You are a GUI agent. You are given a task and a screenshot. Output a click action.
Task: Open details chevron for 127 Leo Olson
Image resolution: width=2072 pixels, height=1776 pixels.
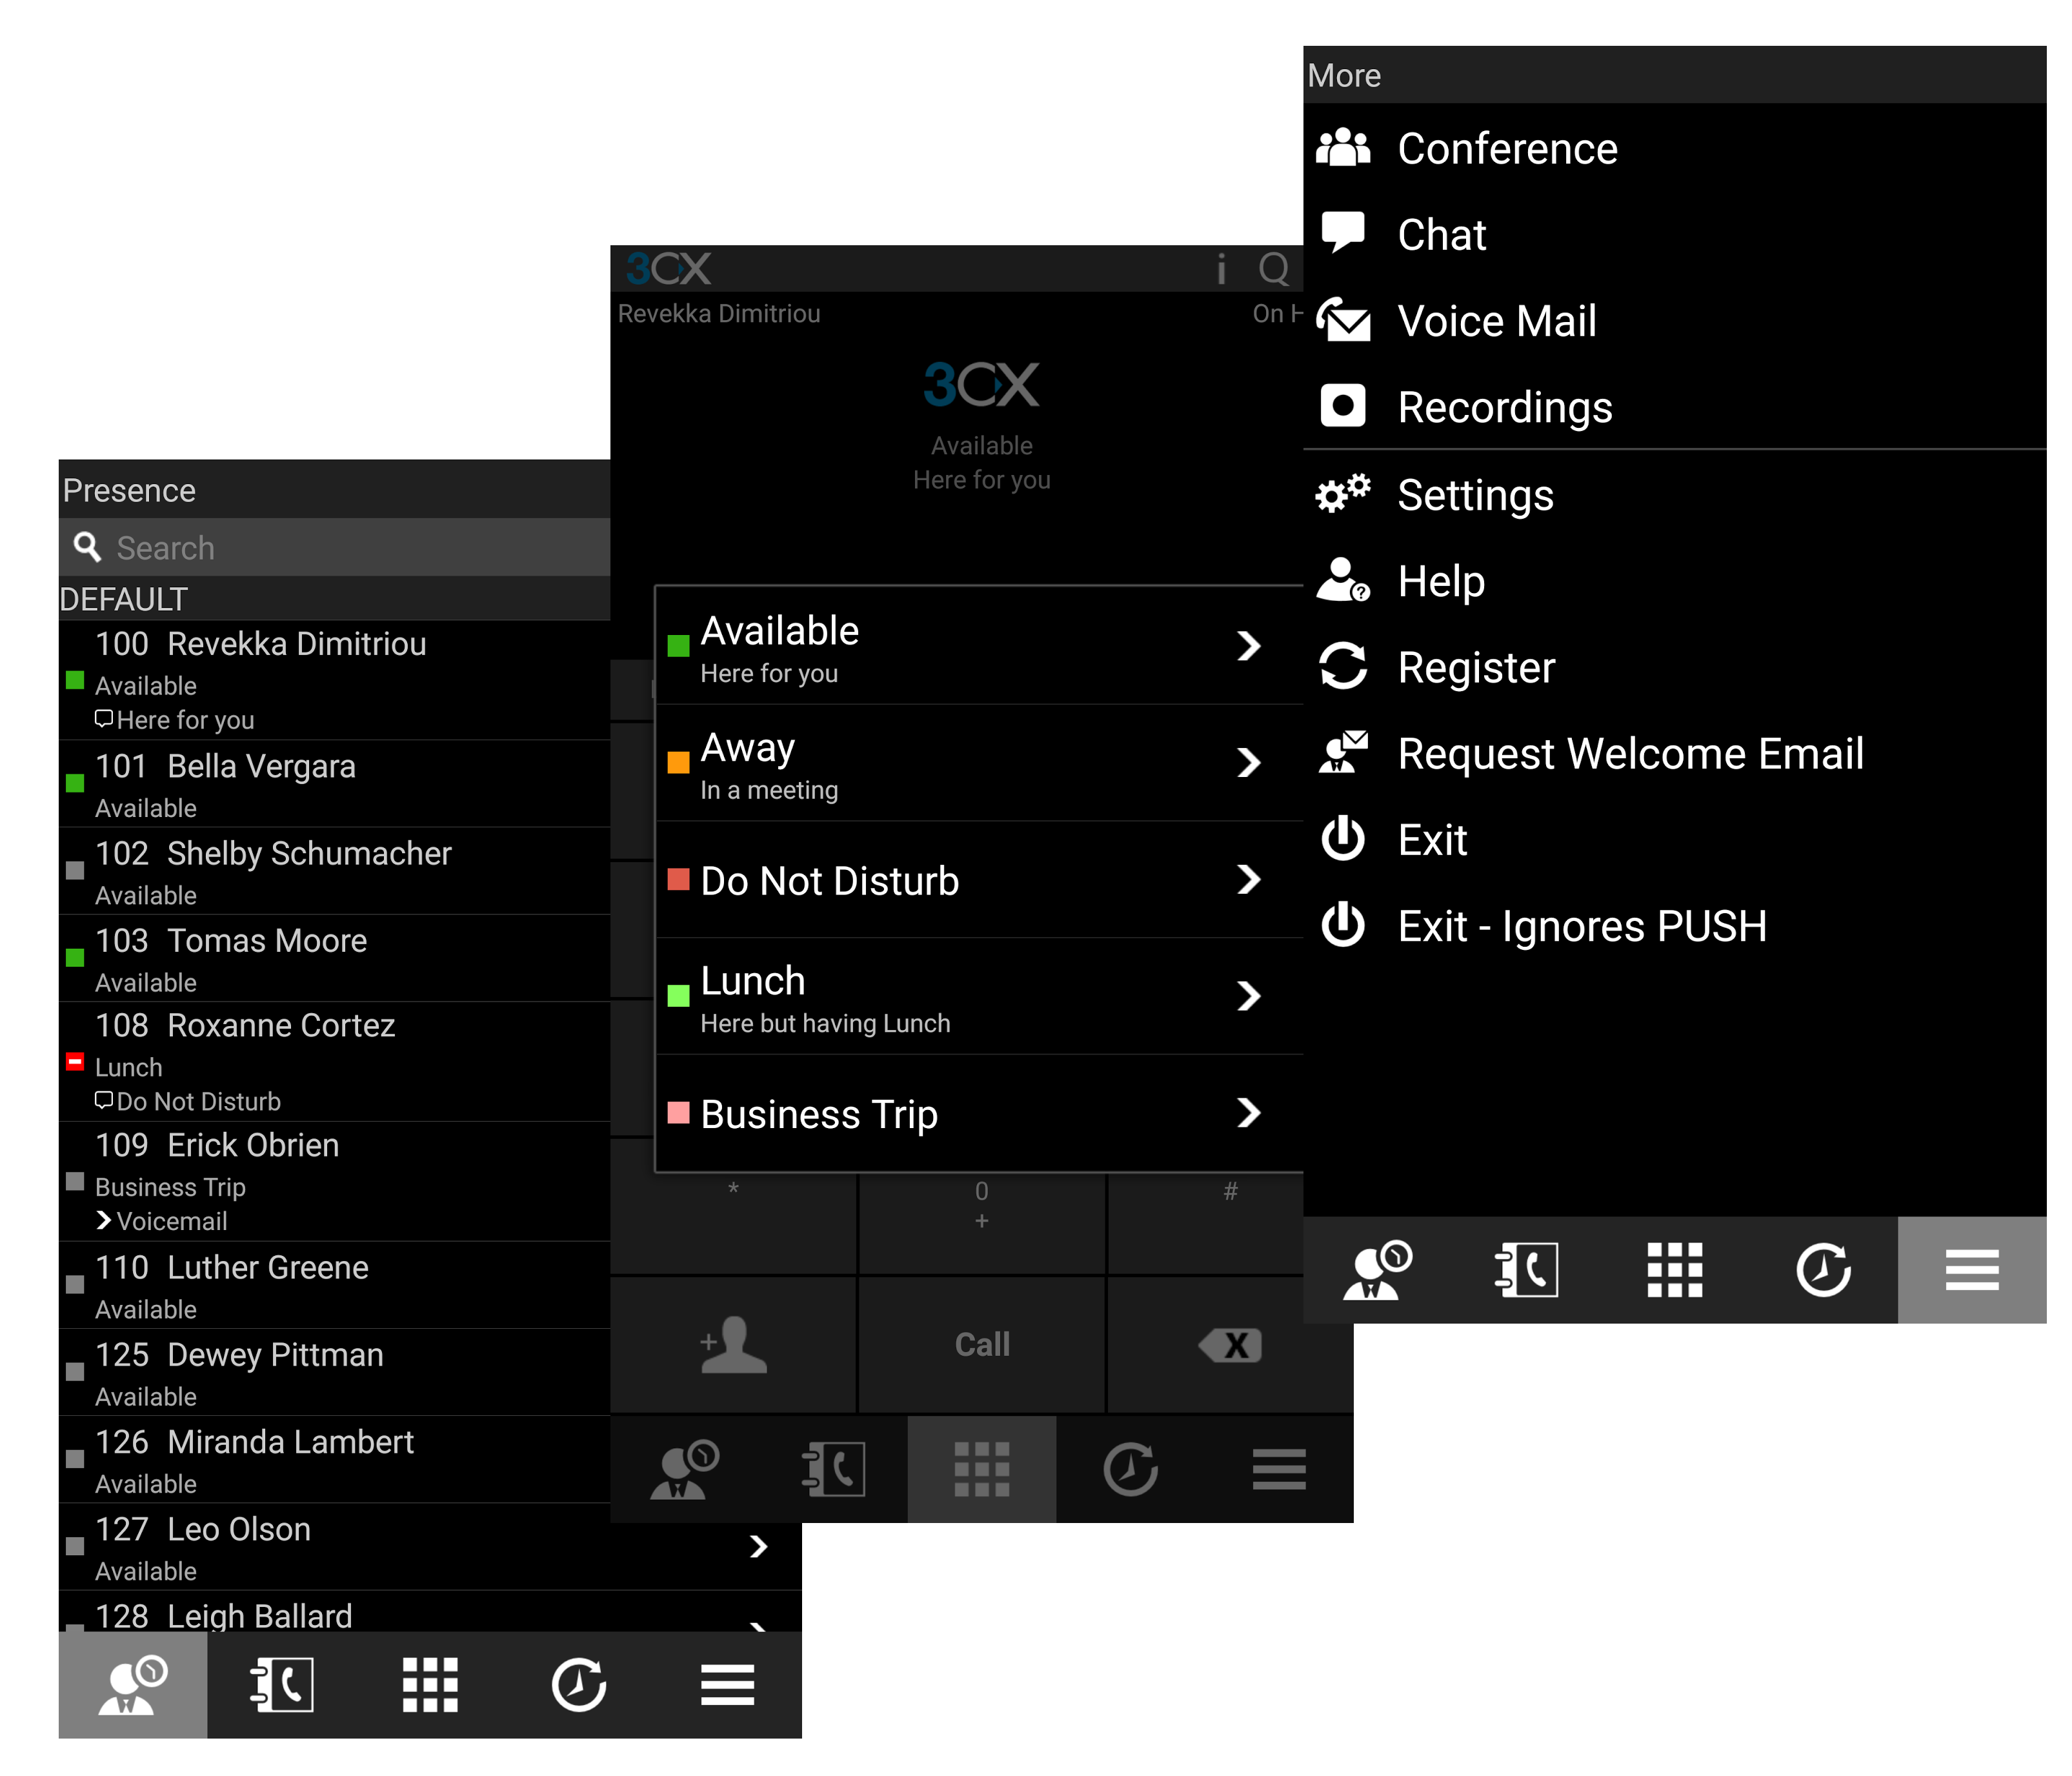tap(758, 1546)
